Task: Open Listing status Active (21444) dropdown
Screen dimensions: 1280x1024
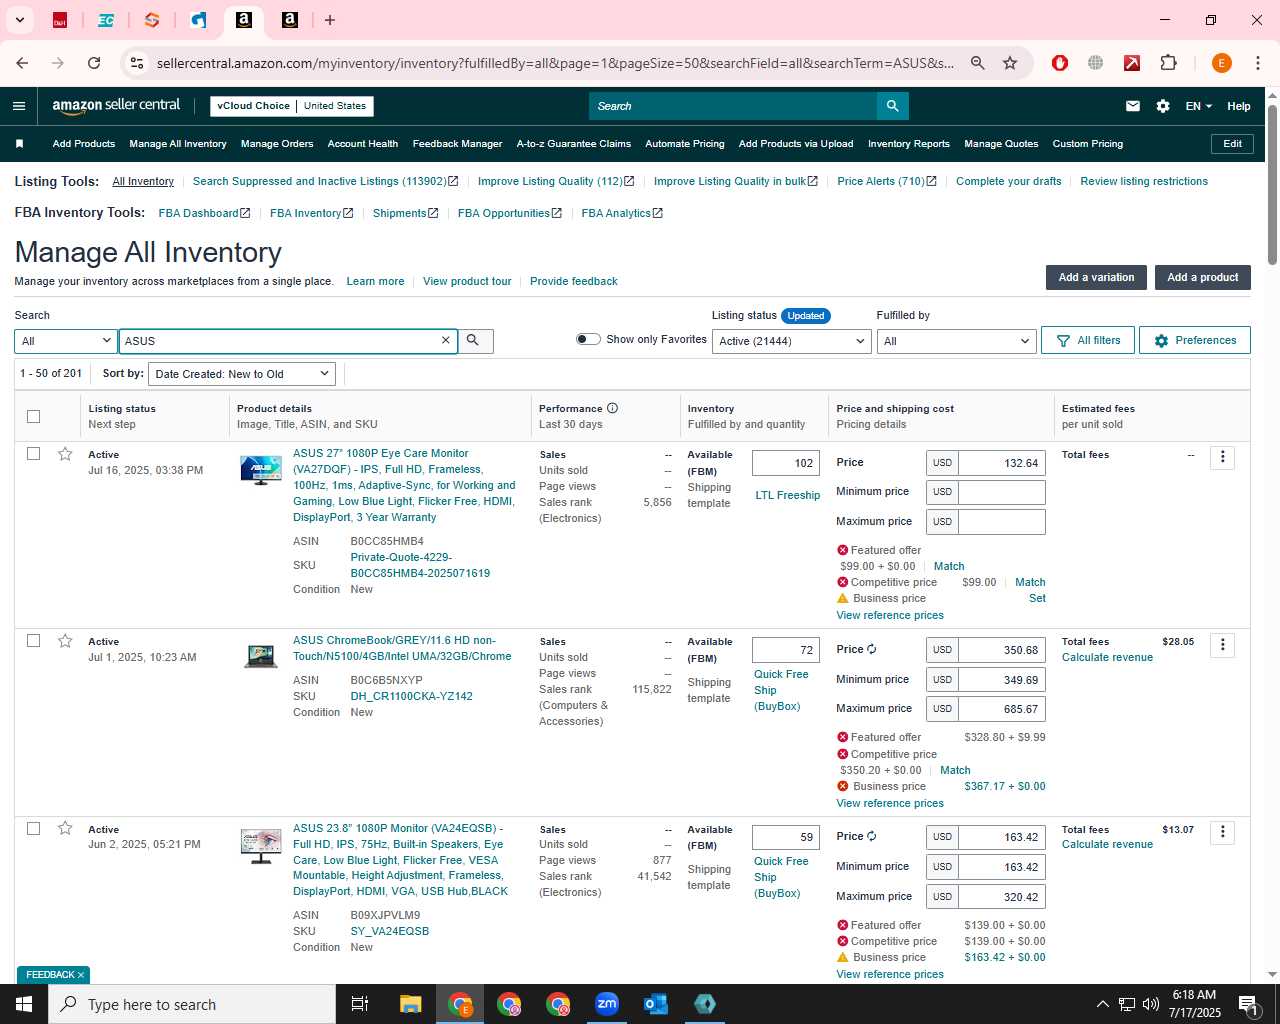Action: tap(791, 341)
